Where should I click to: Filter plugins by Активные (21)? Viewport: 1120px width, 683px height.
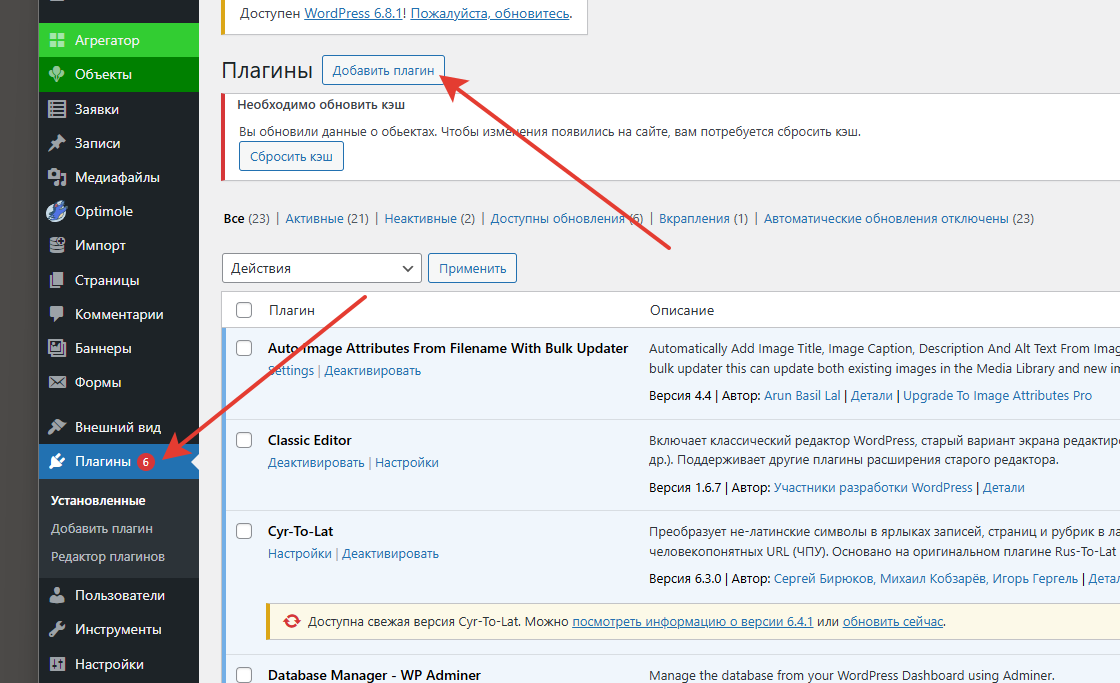pos(326,218)
